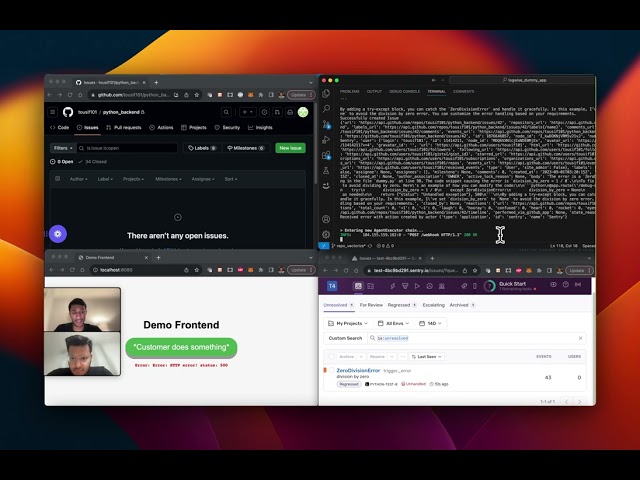Screen dimensions: 640x480
Task: Open Sentry All Envs dropdown
Action: coord(393,323)
